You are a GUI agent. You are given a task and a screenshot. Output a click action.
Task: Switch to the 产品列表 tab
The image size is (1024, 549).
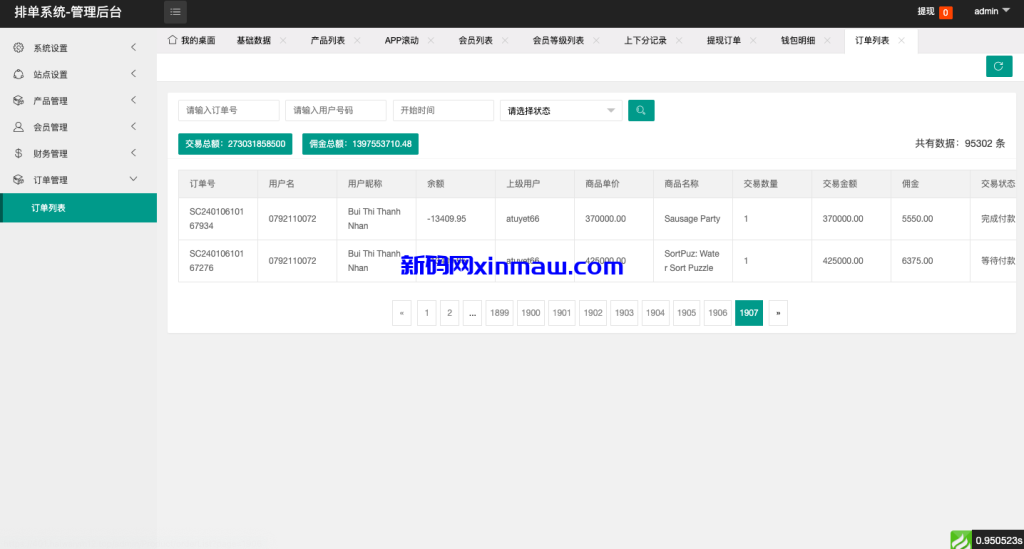pos(327,40)
